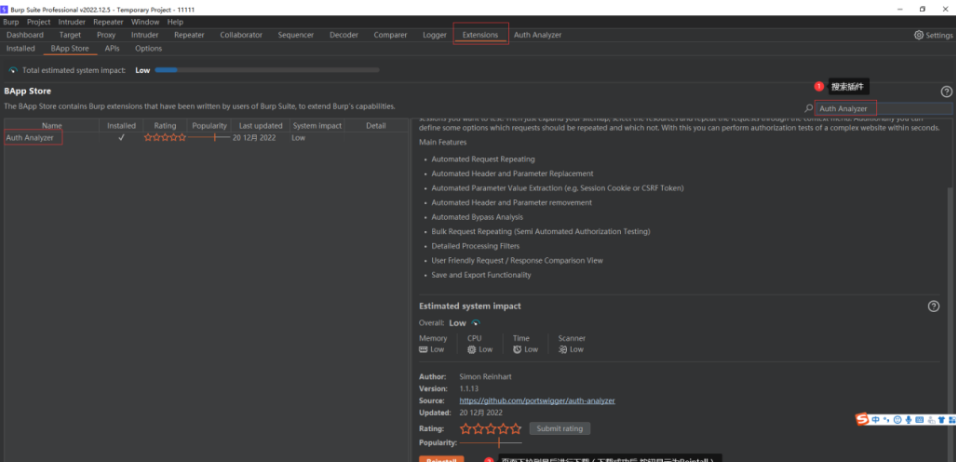Click the search magnifier icon
This screenshot has width=956, height=462.
click(x=808, y=108)
